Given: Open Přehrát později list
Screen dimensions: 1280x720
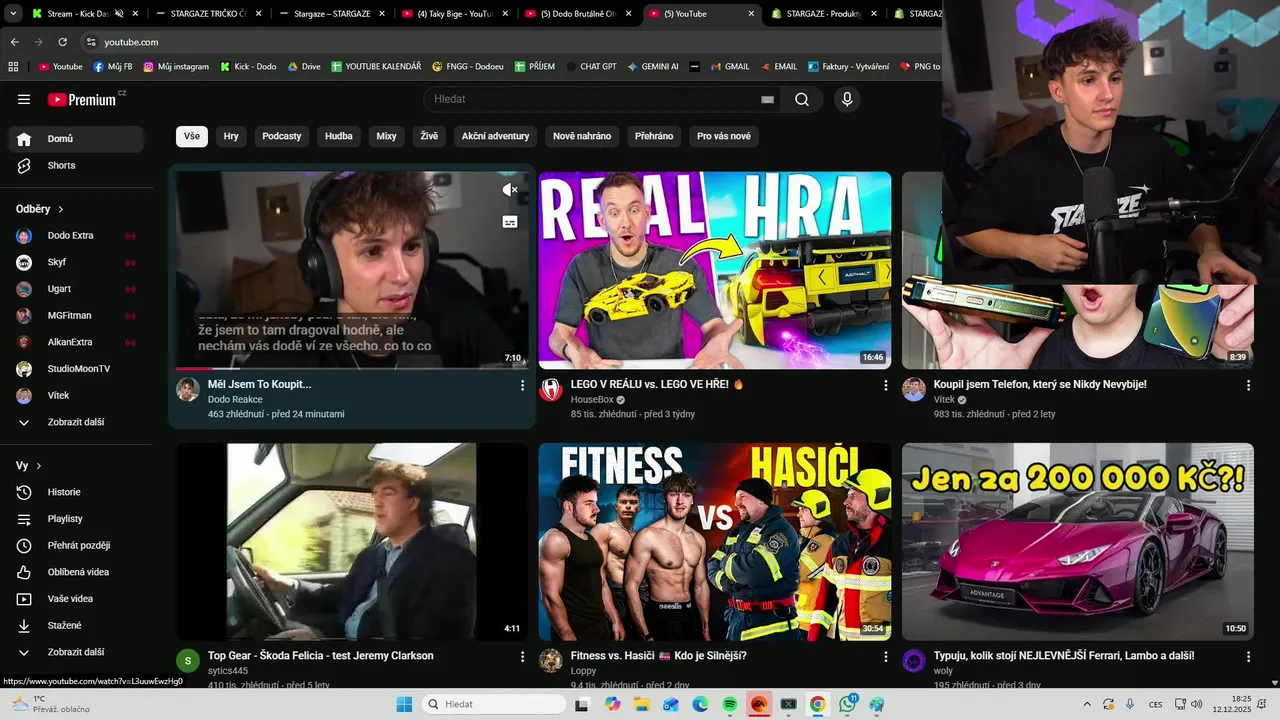Looking at the screenshot, I should click(x=76, y=545).
